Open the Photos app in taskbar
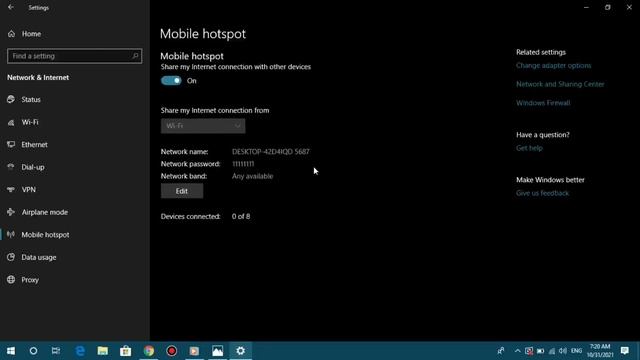The height and width of the screenshot is (360, 640). point(218,351)
